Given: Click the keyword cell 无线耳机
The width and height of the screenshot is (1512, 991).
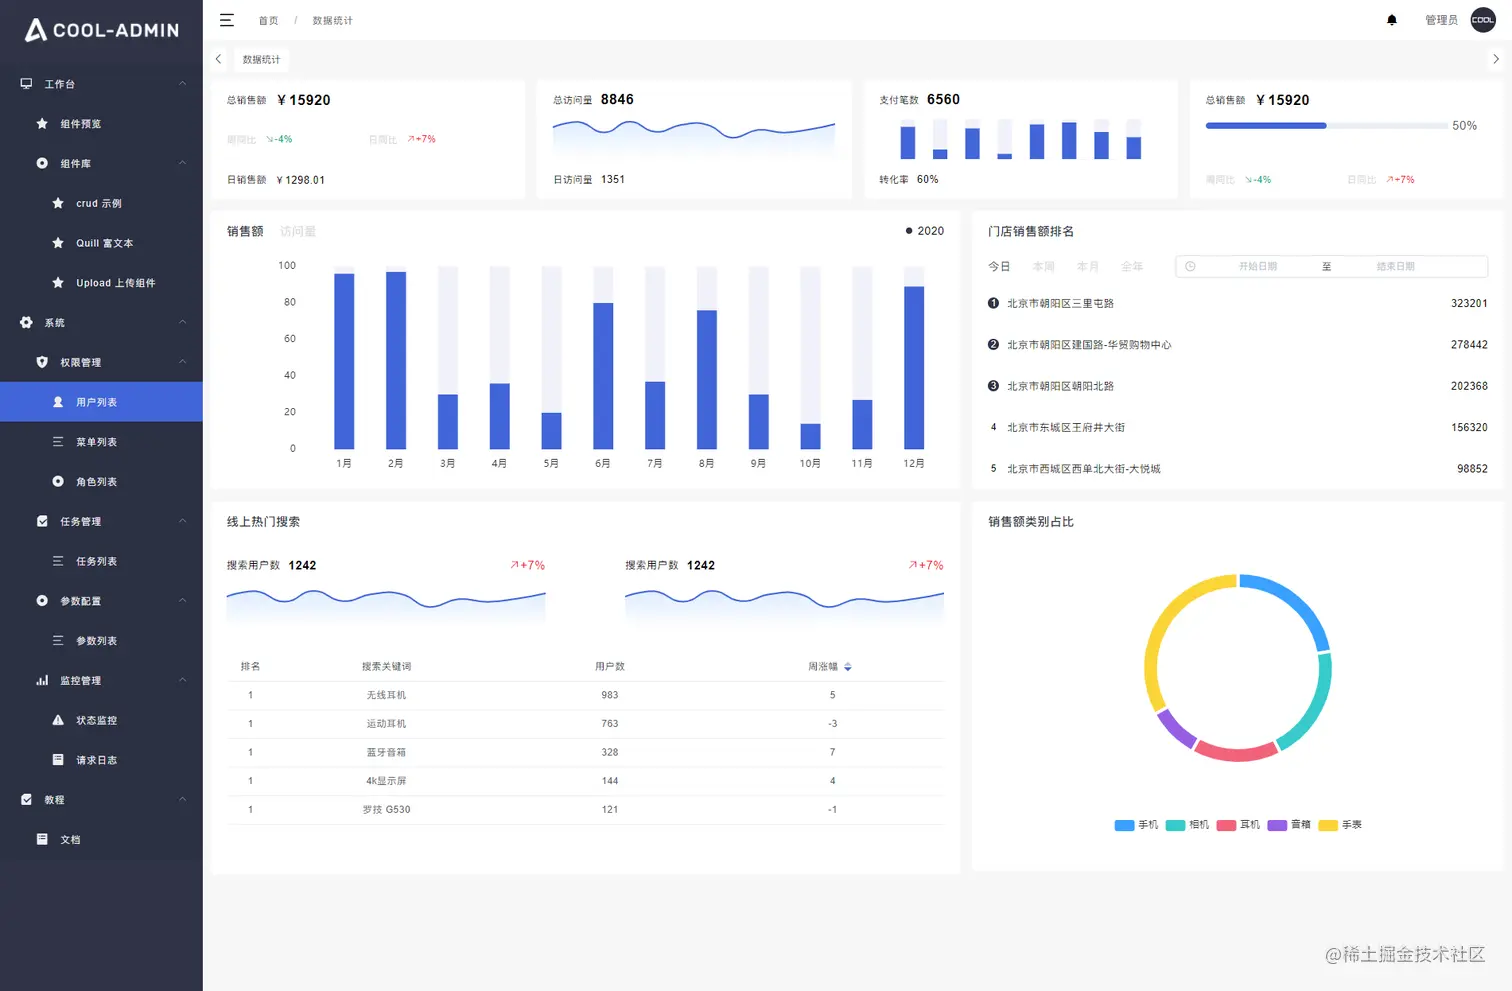Looking at the screenshot, I should [x=386, y=695].
